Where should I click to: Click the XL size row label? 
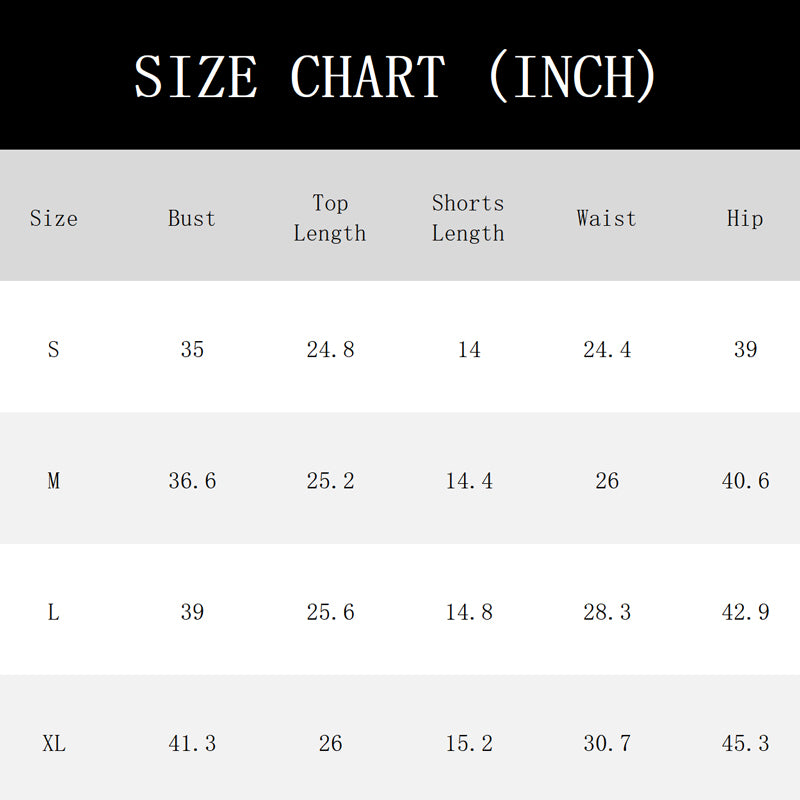tap(54, 744)
